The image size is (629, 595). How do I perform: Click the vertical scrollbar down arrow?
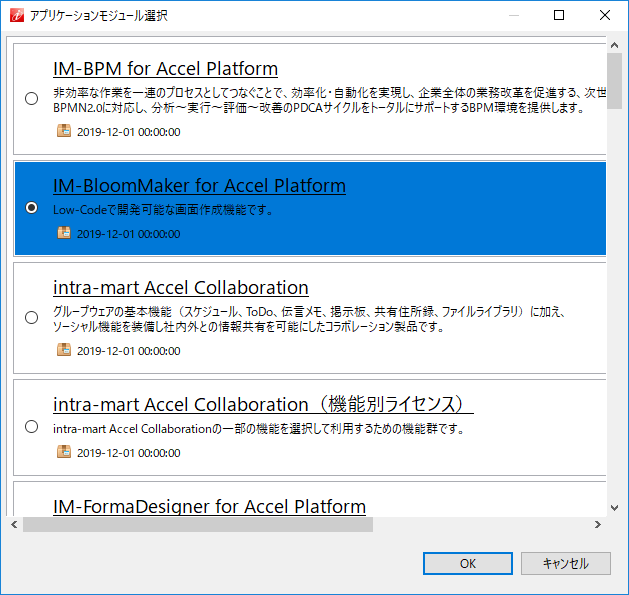(614, 508)
